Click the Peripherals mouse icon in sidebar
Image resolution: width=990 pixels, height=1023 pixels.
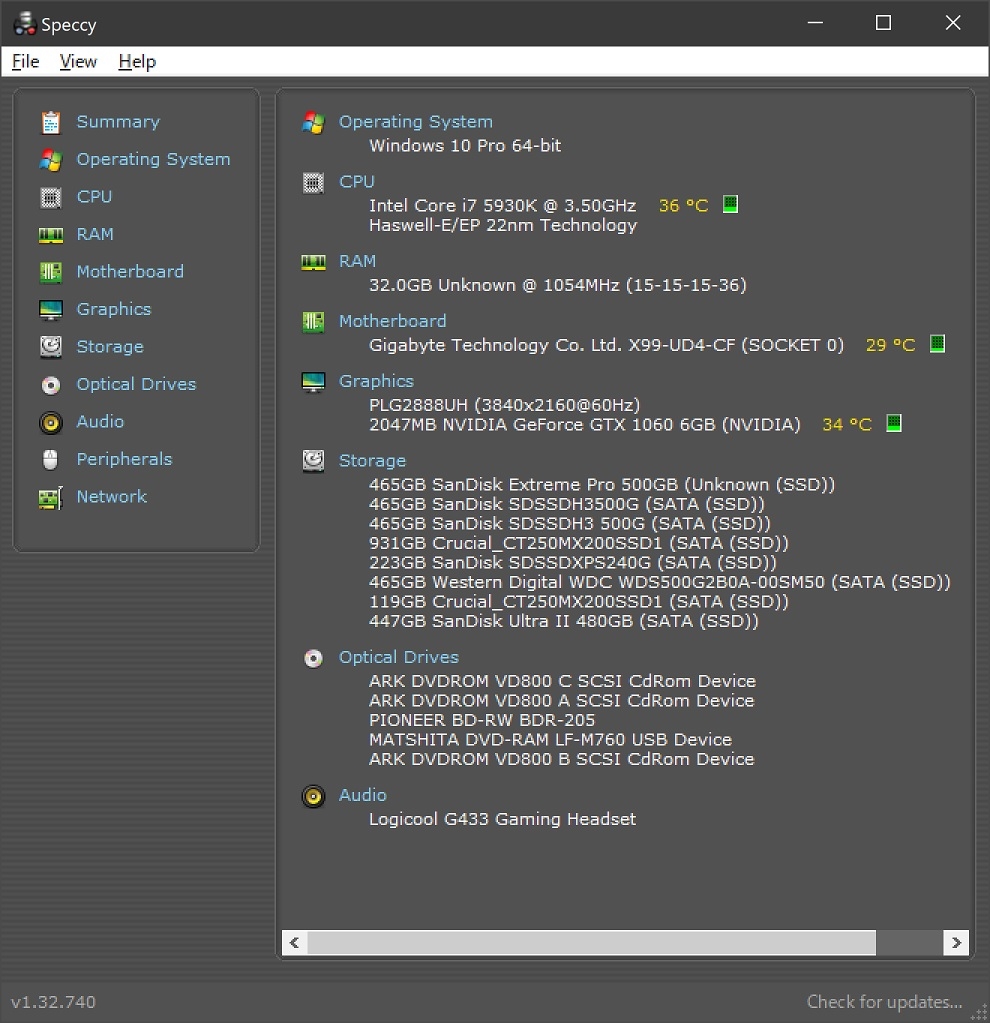[x=50, y=460]
